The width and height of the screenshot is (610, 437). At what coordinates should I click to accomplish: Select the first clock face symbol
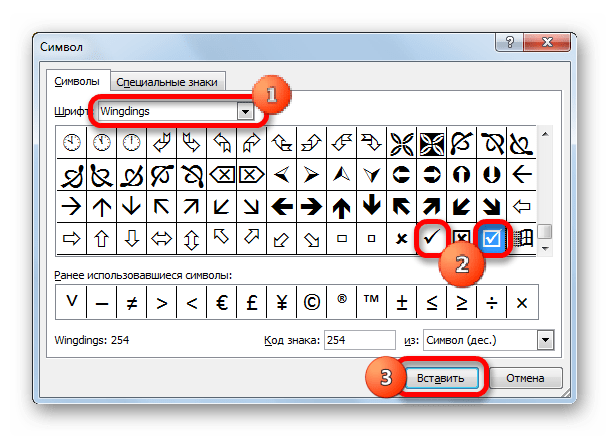(72, 142)
